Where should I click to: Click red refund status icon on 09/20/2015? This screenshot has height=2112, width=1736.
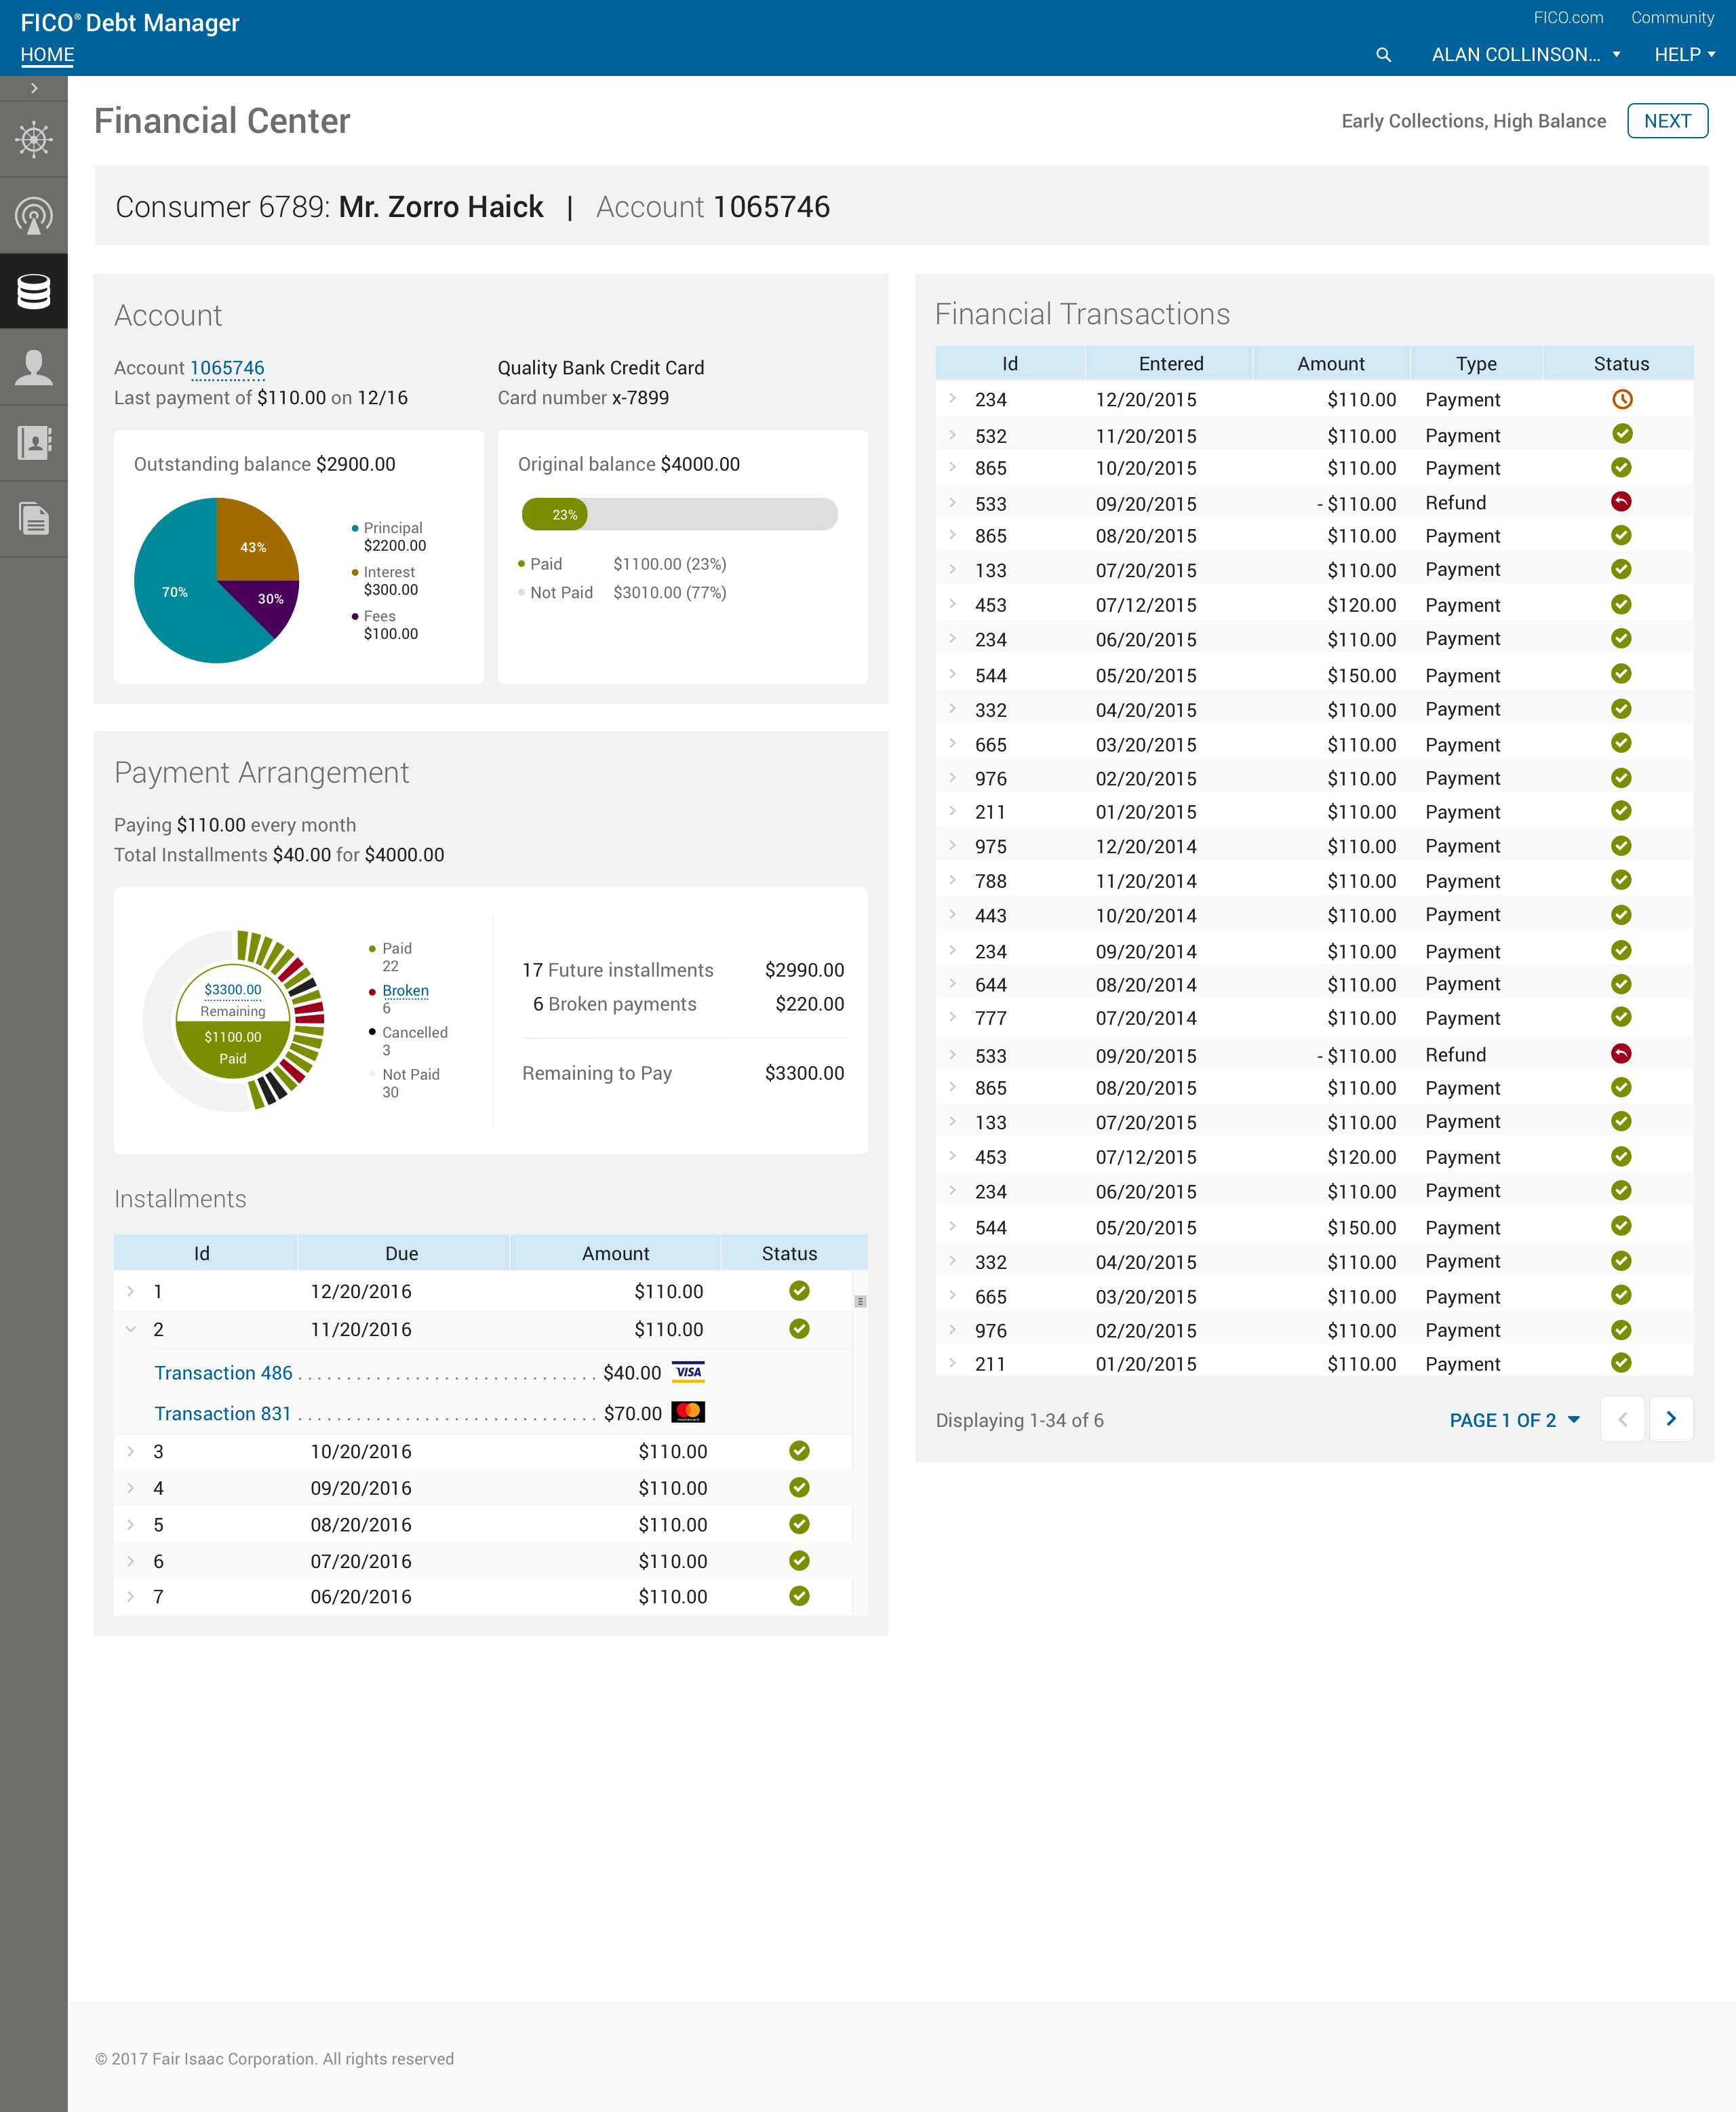pos(1621,502)
